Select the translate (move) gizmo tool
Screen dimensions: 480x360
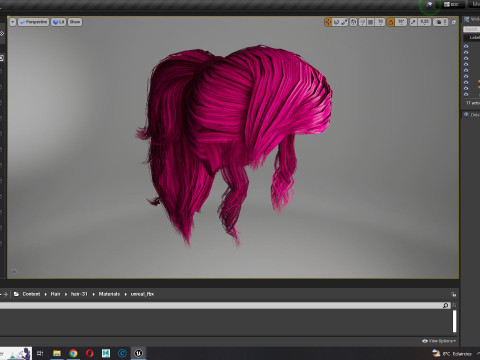(328, 22)
